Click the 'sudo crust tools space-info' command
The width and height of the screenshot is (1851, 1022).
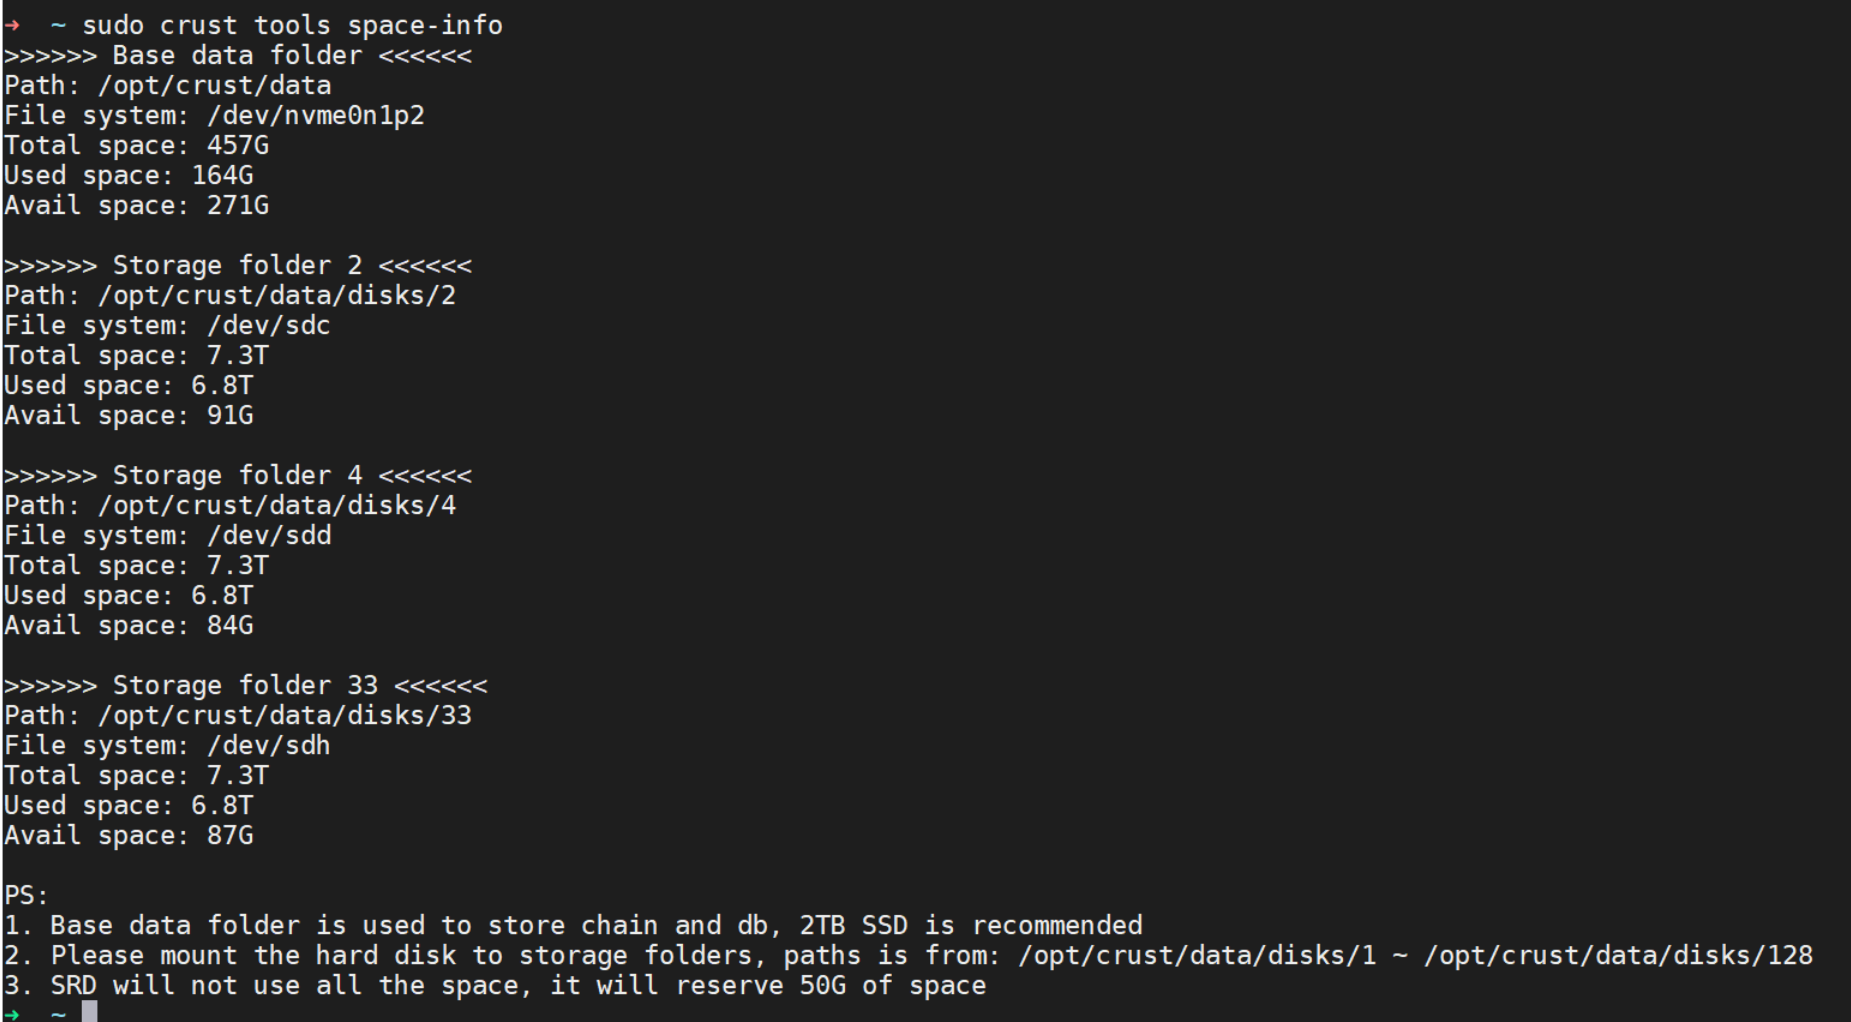click(292, 25)
